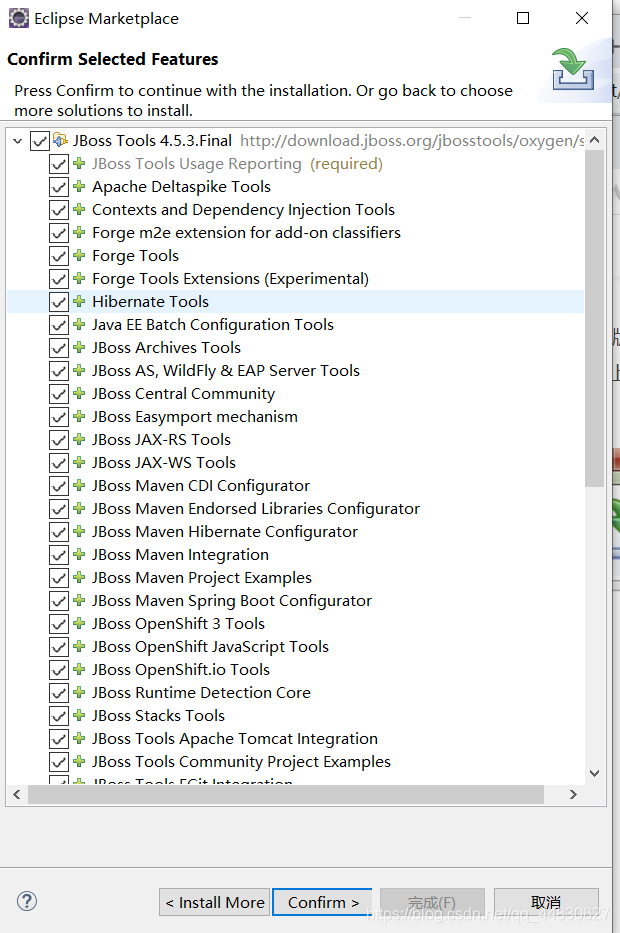Click the 取消 (Cancel) button
The width and height of the screenshot is (620, 933).
click(x=546, y=903)
